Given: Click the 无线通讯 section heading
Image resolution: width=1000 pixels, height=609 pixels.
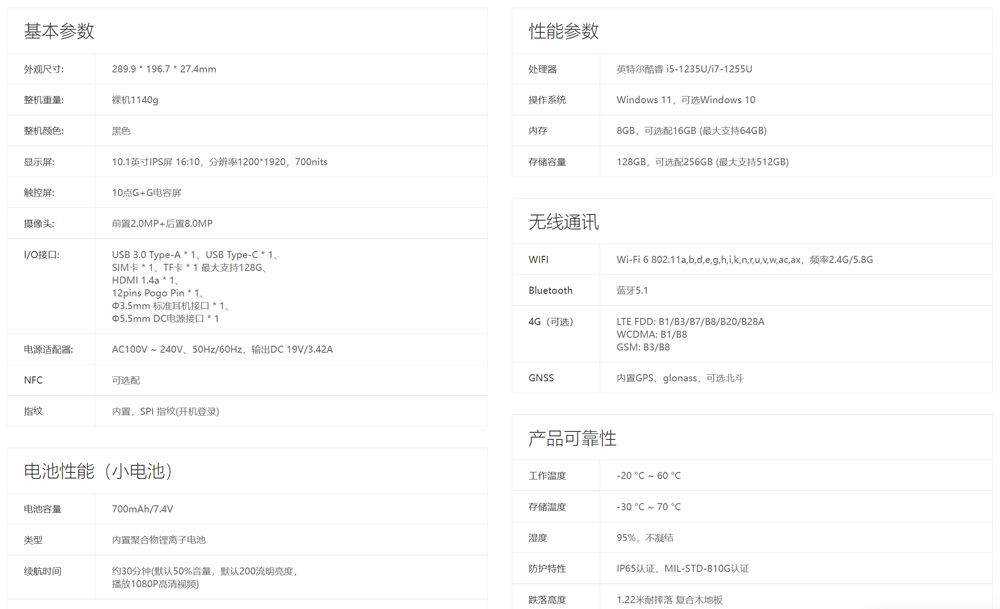Looking at the screenshot, I should pos(564,222).
